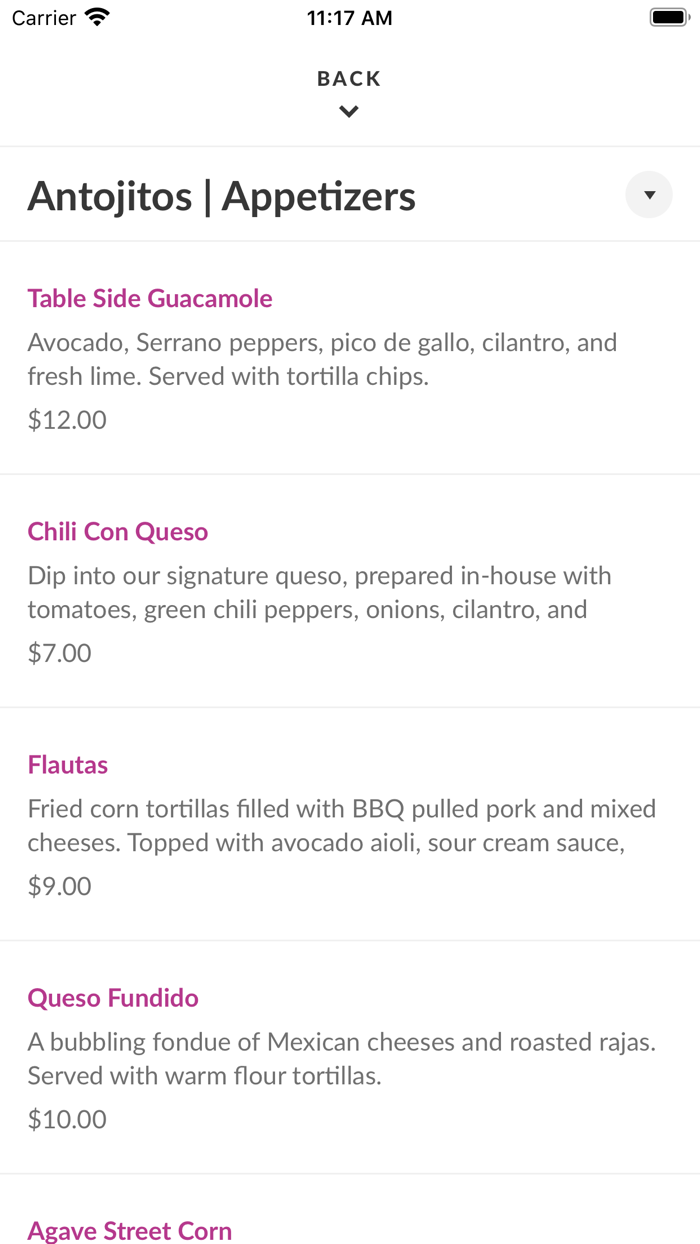Select Chili Con Queso menu item
700x1244 pixels.
[117, 531]
